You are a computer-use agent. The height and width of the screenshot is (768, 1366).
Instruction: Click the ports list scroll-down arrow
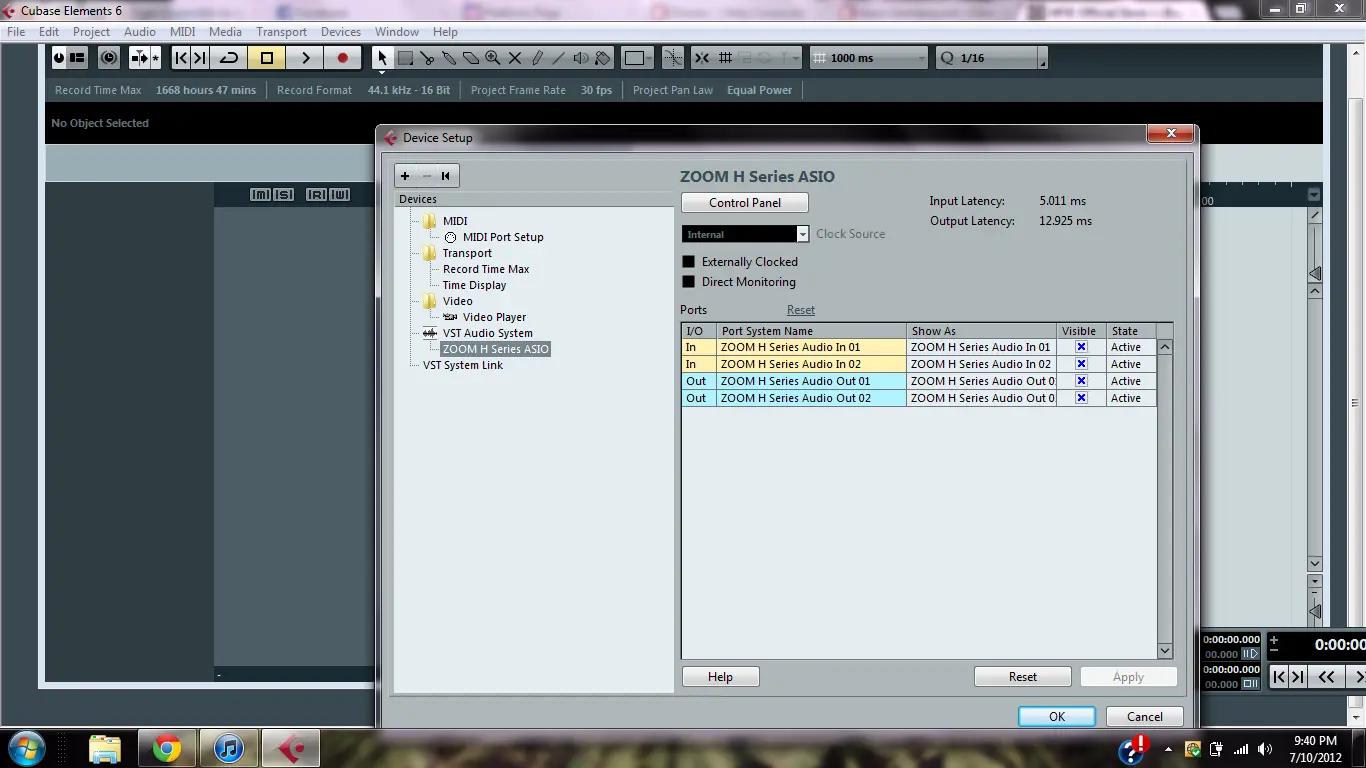(x=1165, y=651)
